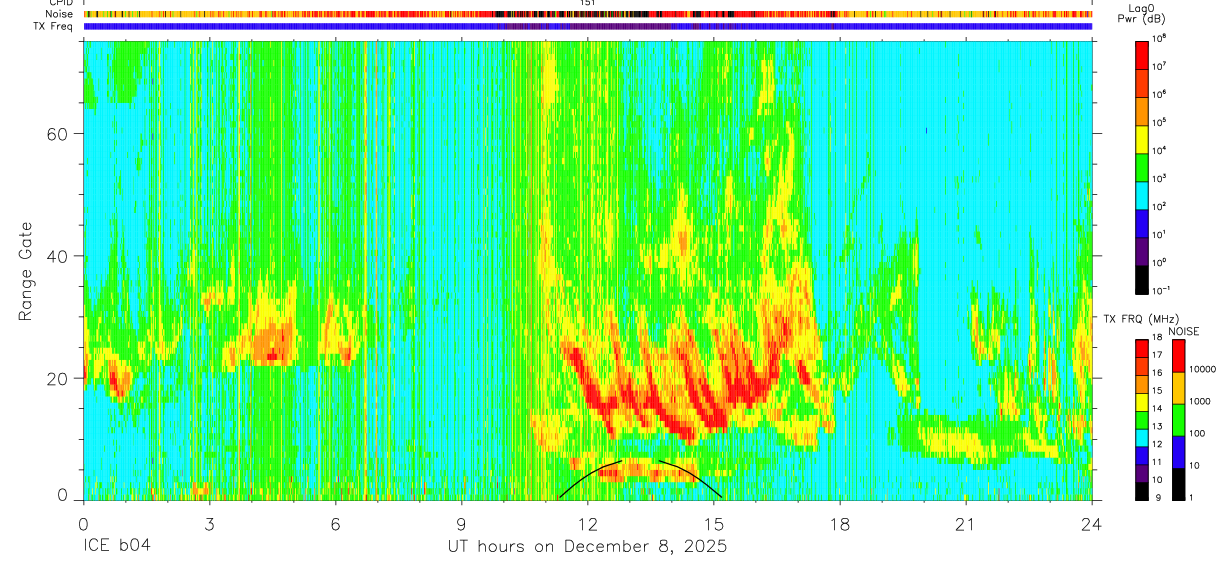Click the 'ICE b04' radar beam label
Image resolution: width=1228 pixels, height=567 pixels.
(119, 547)
